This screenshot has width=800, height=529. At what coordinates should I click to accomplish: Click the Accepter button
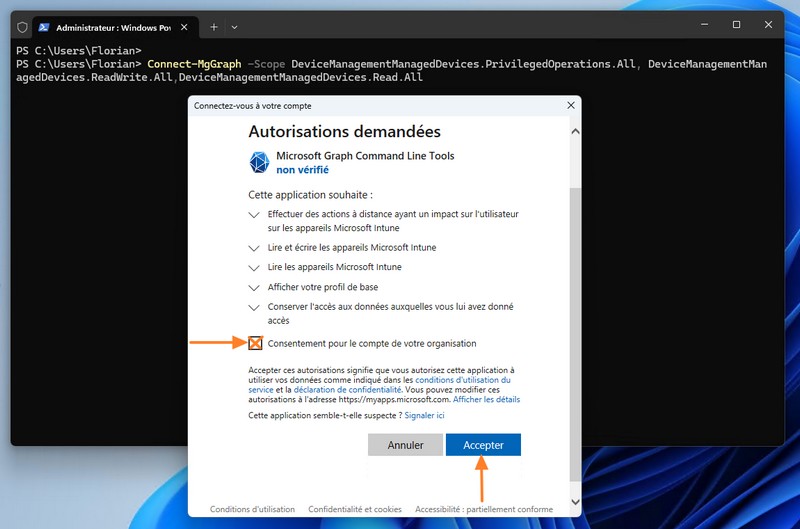(x=483, y=445)
